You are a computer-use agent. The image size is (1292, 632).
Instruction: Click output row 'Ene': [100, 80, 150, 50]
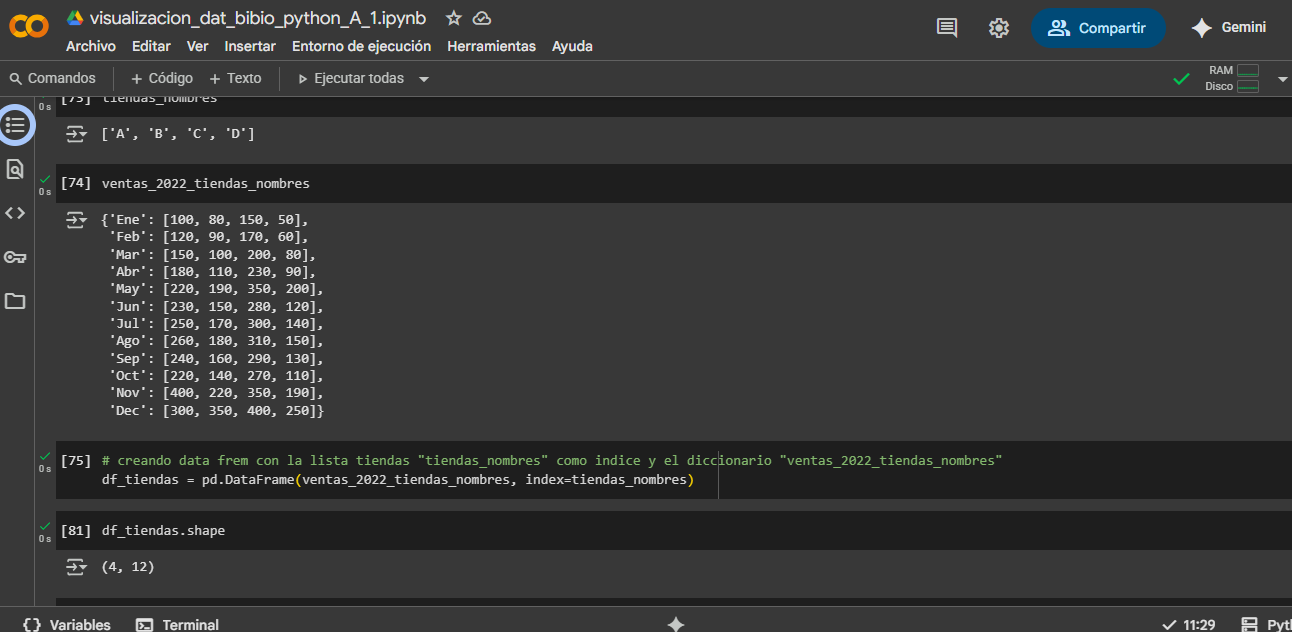(206, 220)
